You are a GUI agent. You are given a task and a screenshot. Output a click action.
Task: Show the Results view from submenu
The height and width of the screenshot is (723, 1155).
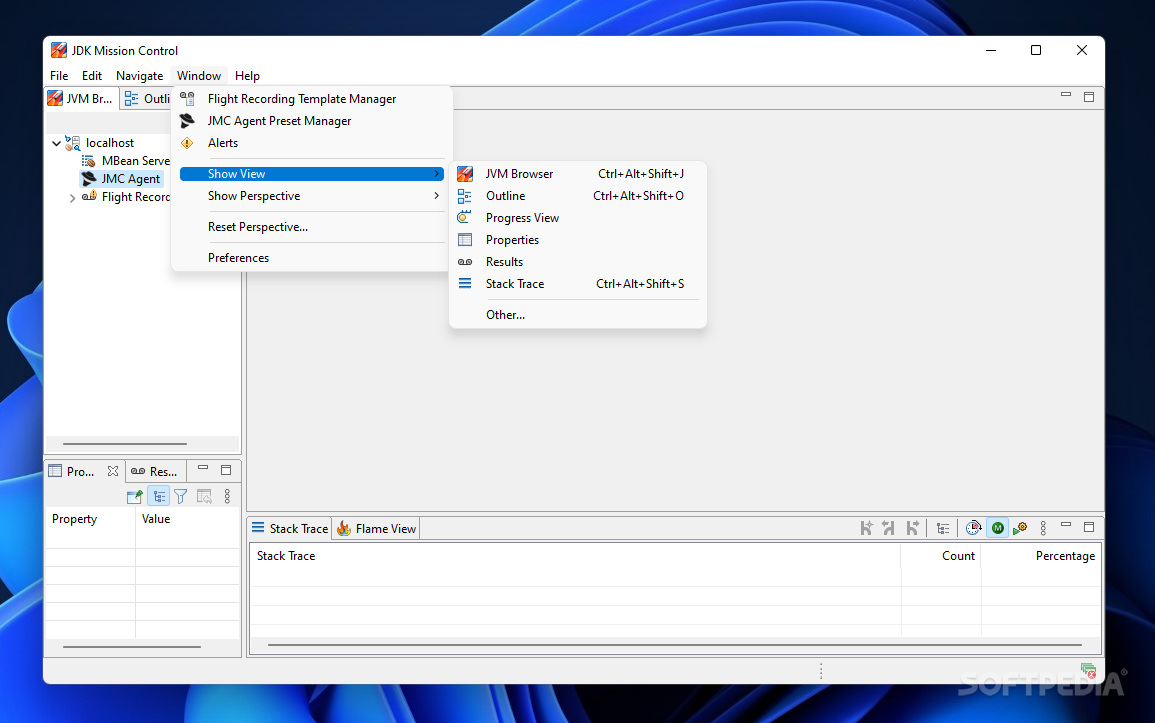click(x=578, y=262)
